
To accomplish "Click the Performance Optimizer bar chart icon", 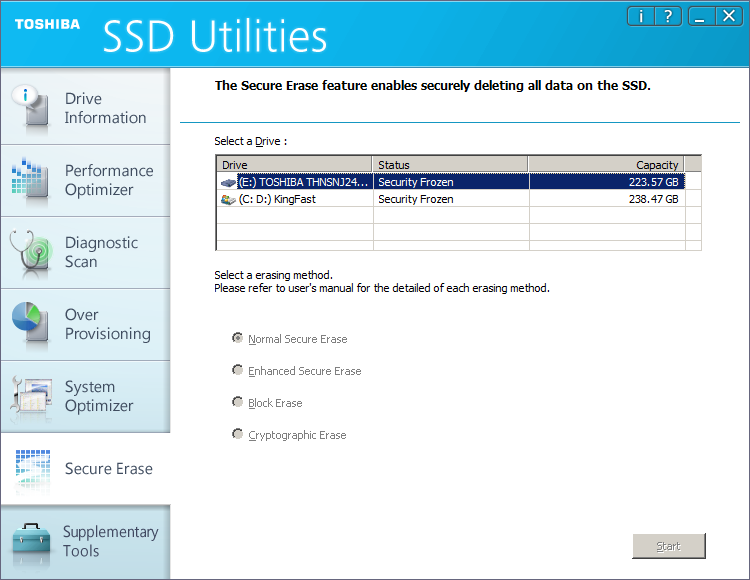I will [30, 181].
